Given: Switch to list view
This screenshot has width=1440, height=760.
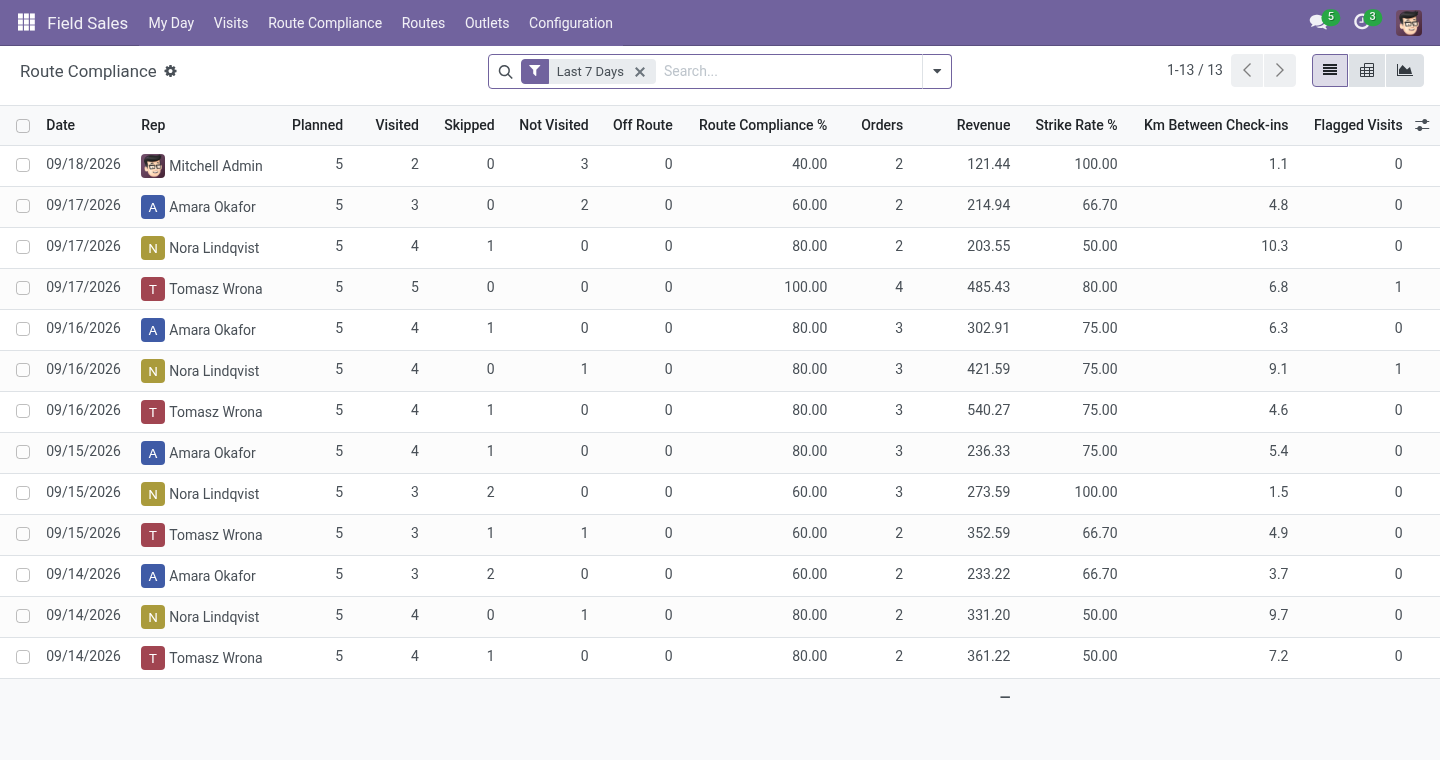Looking at the screenshot, I should point(1330,71).
